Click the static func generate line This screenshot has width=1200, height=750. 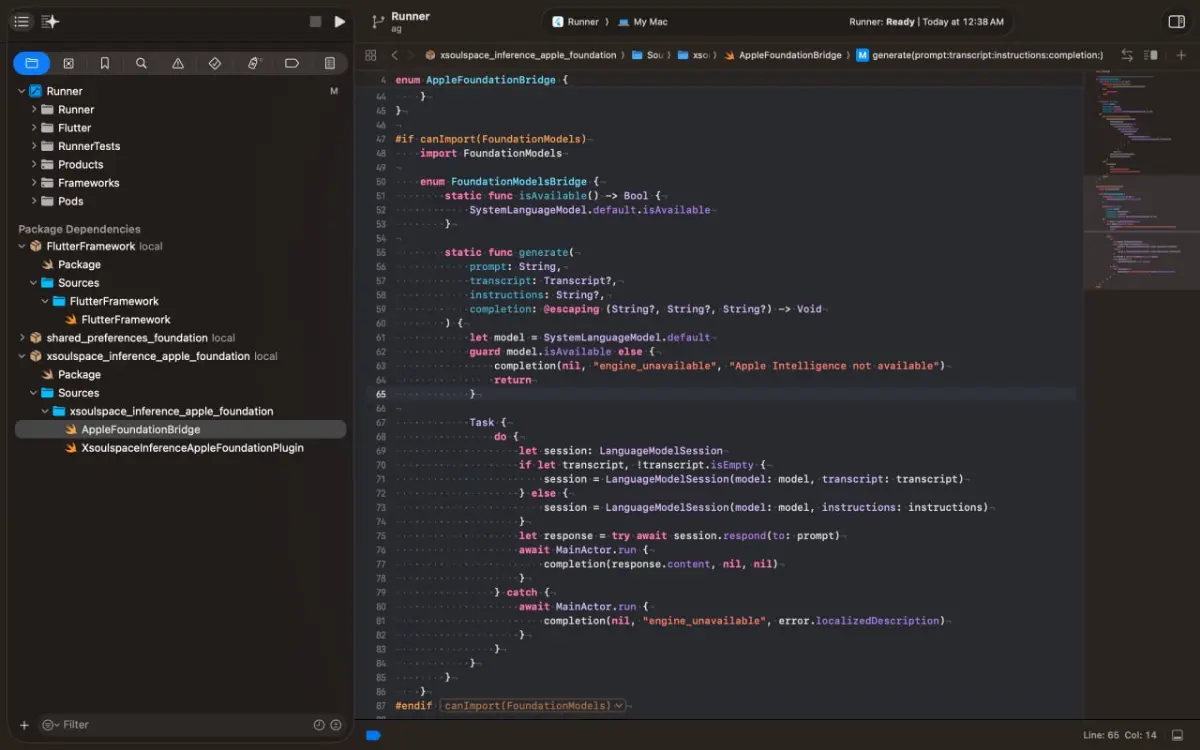(x=510, y=252)
